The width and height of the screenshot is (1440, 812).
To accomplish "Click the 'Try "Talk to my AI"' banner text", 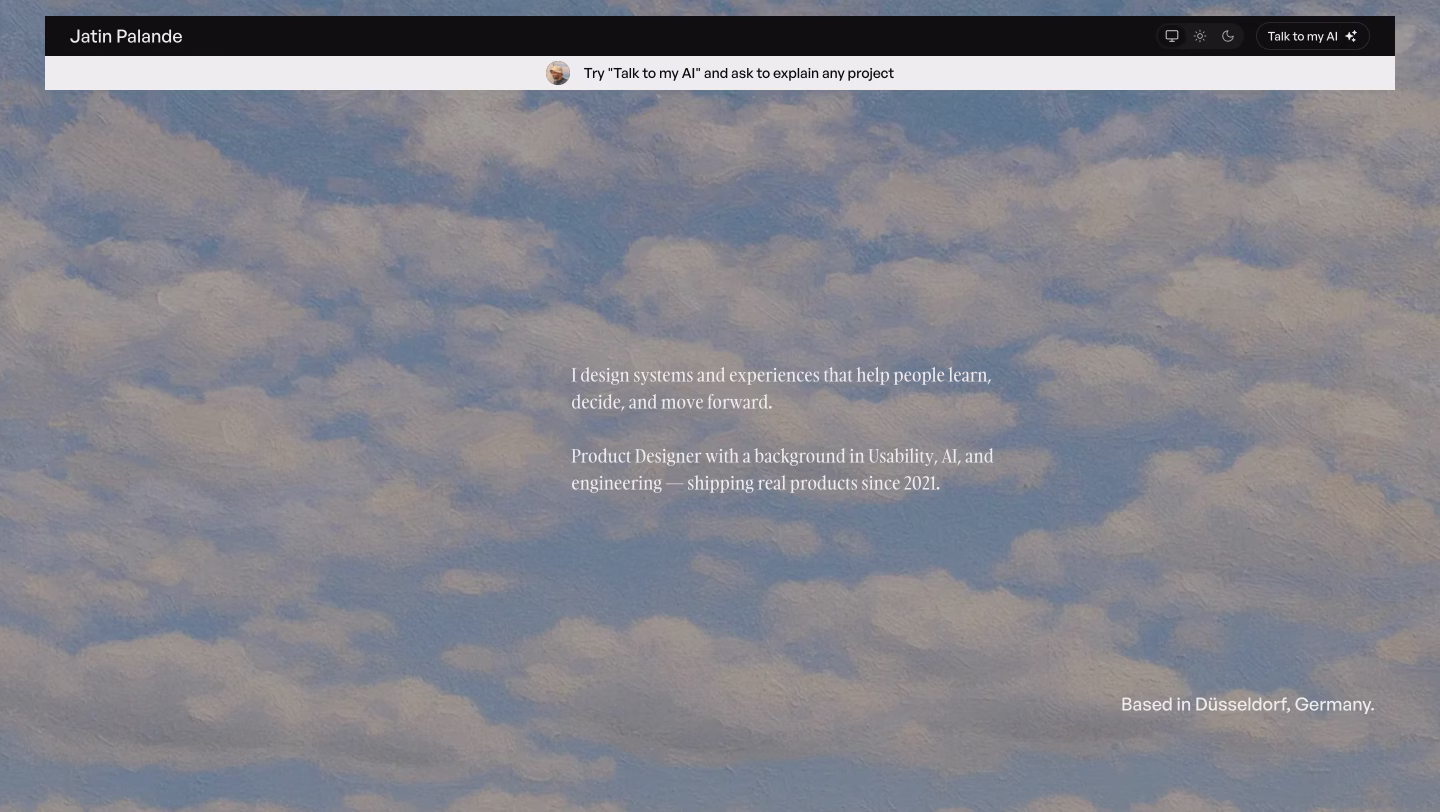I will 739,73.
